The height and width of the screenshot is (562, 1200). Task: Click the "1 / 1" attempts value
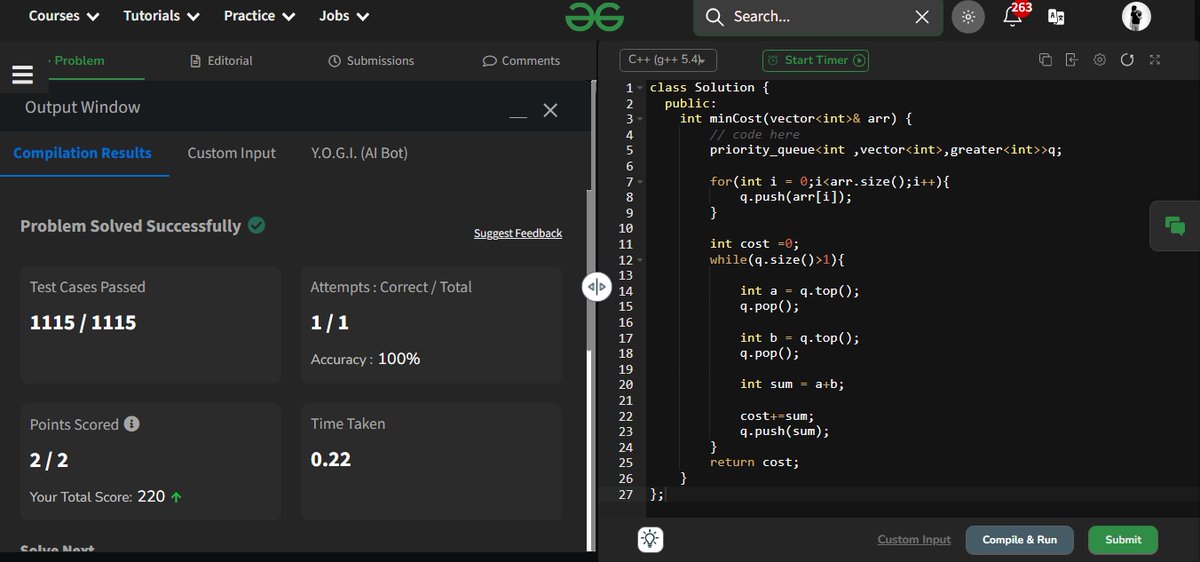click(x=330, y=323)
